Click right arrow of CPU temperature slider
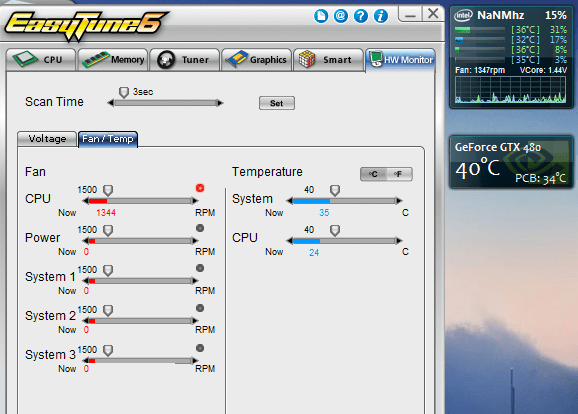Image resolution: width=578 pixels, height=414 pixels. click(399, 241)
